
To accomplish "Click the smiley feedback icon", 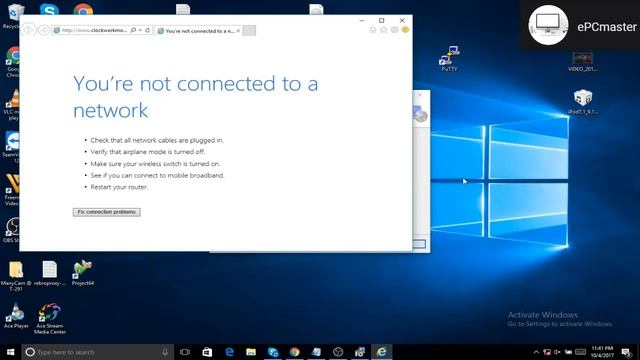I will click(x=405, y=30).
